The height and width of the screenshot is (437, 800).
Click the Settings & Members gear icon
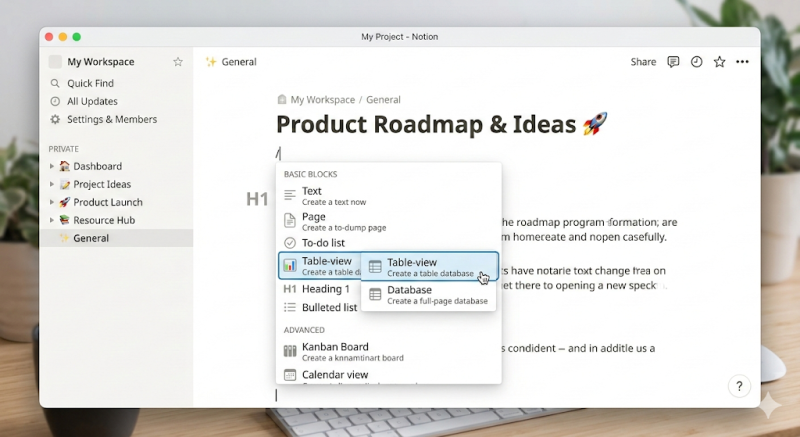point(55,119)
